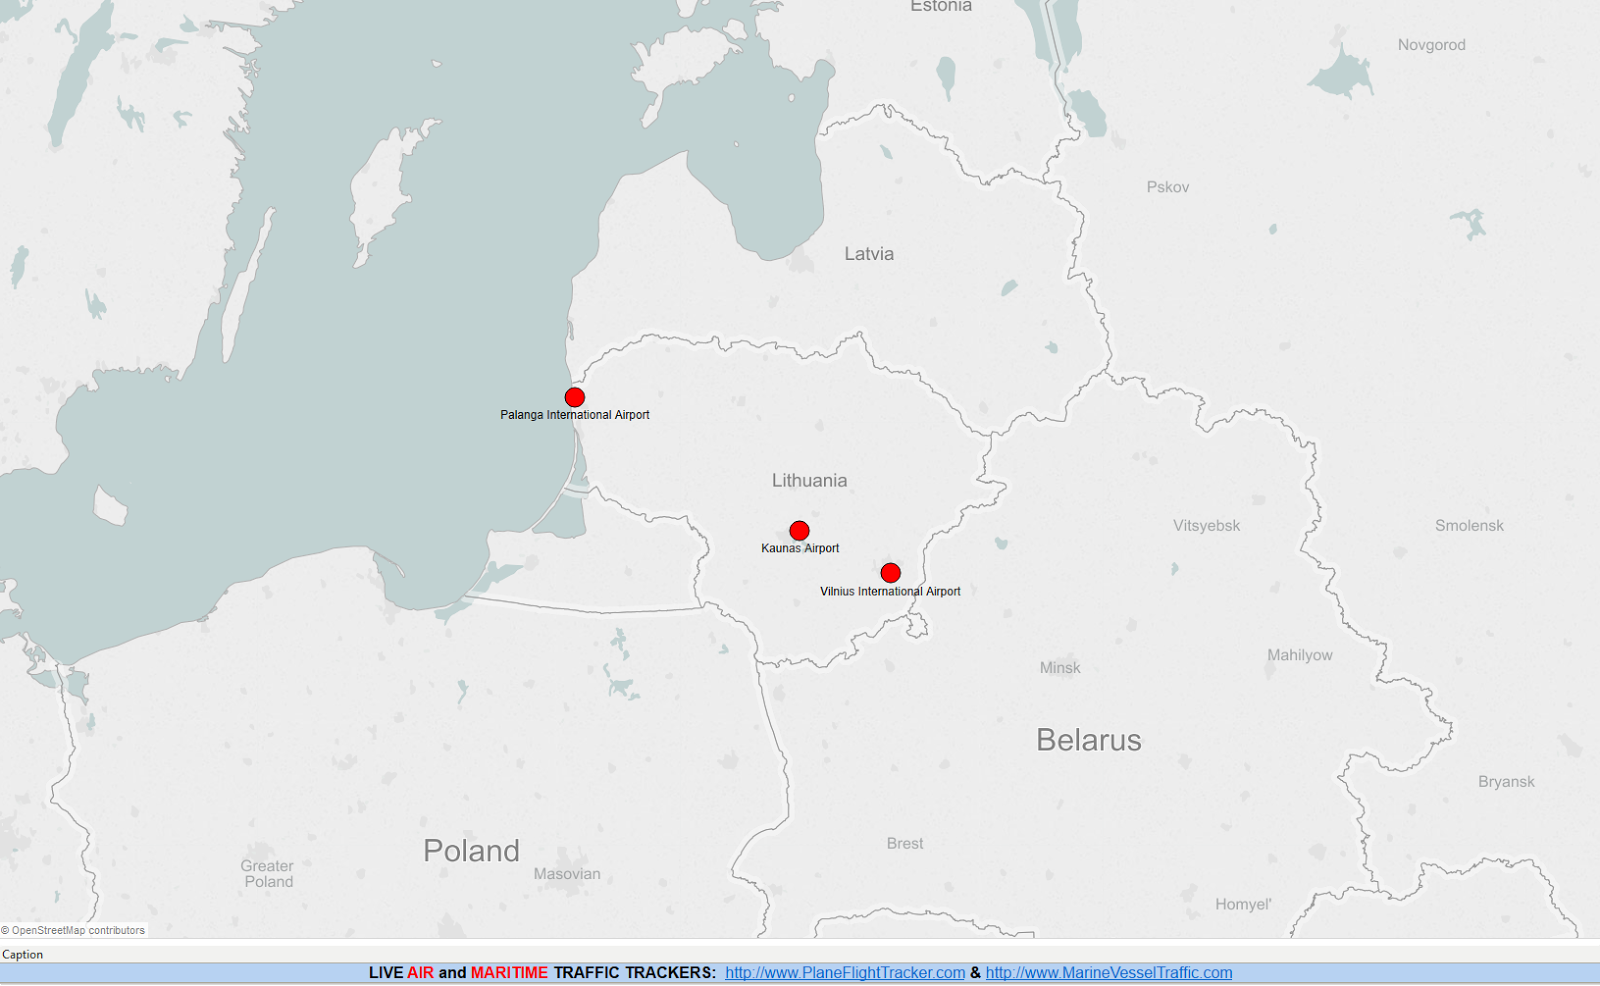Open the MarineVesselTraffic.com link
The width and height of the screenshot is (1600, 986).
1107,970
